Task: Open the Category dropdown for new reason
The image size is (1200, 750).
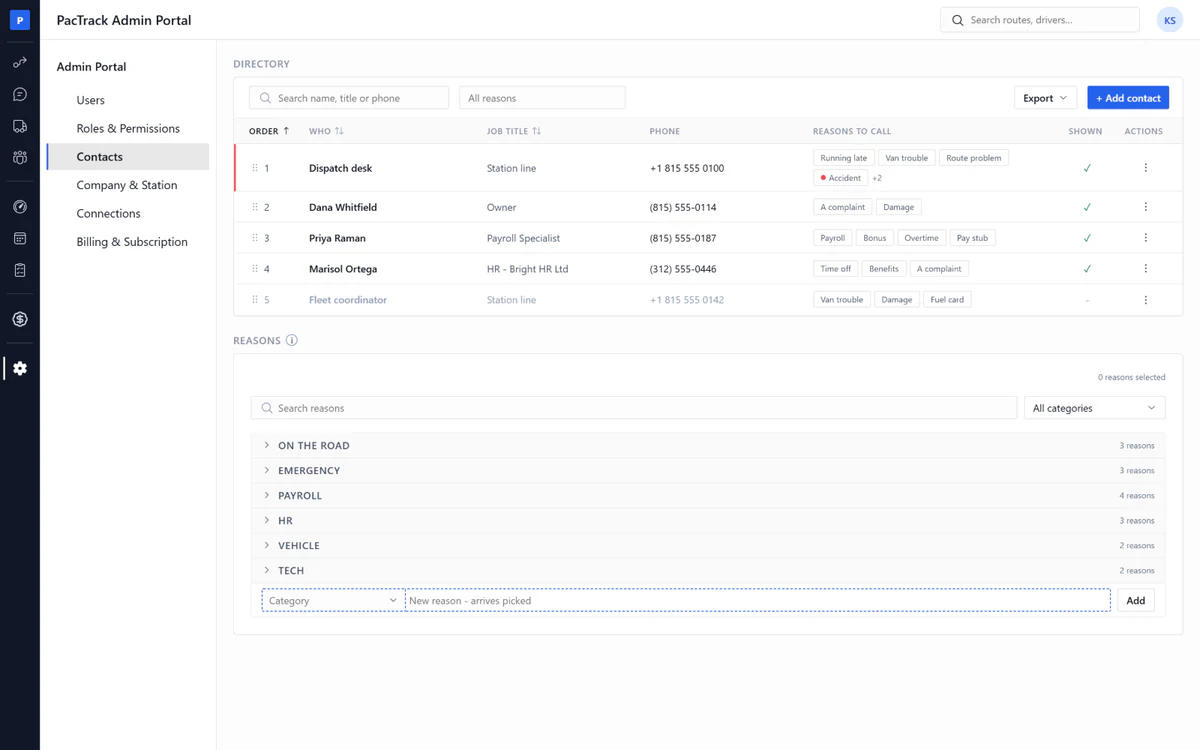Action: click(333, 601)
